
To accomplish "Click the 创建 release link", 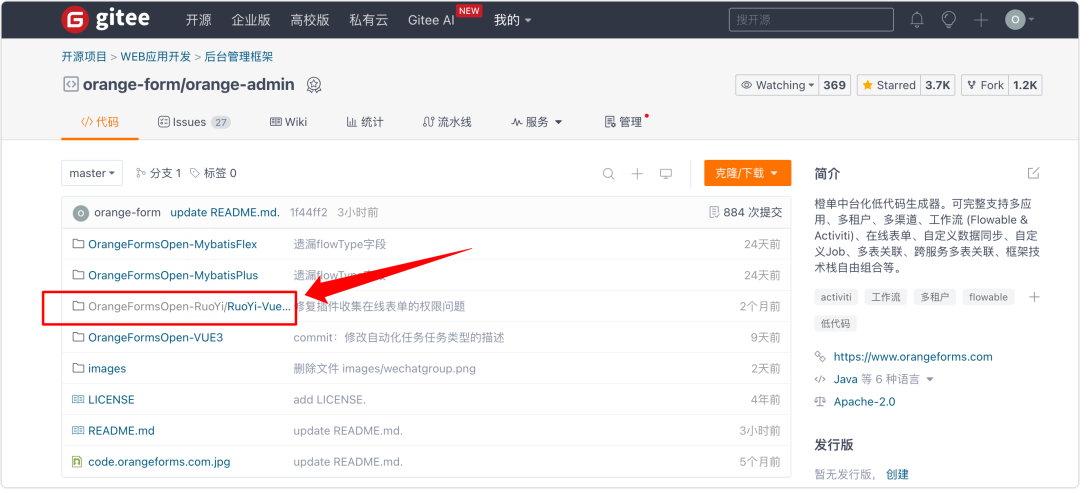I will tap(897, 474).
